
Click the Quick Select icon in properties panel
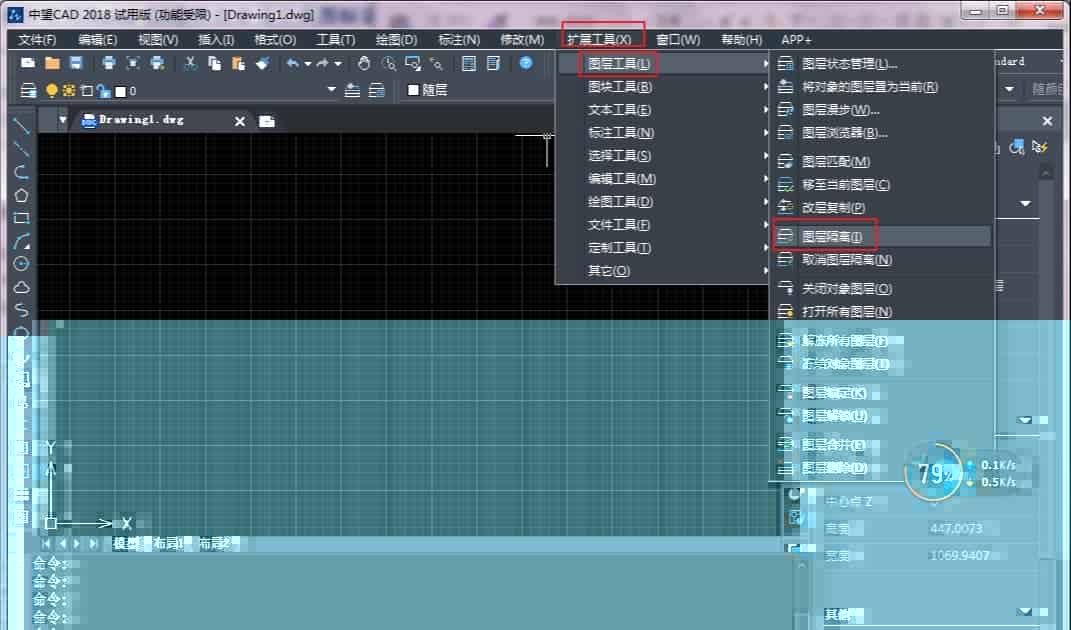coord(1040,147)
